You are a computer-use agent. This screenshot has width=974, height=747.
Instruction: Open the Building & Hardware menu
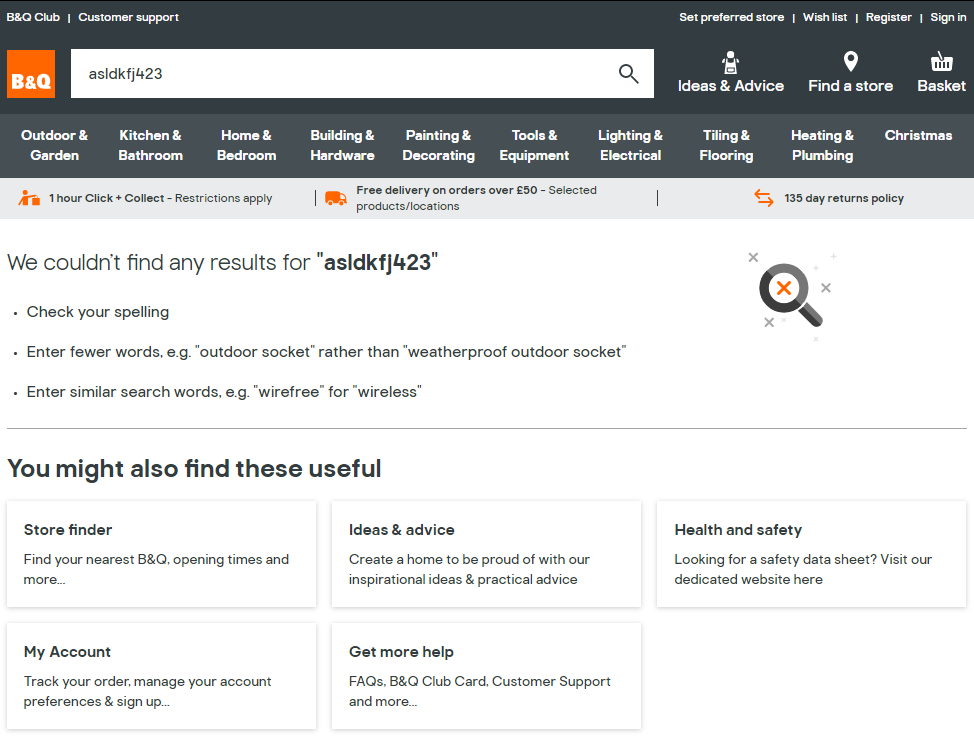[x=342, y=145]
